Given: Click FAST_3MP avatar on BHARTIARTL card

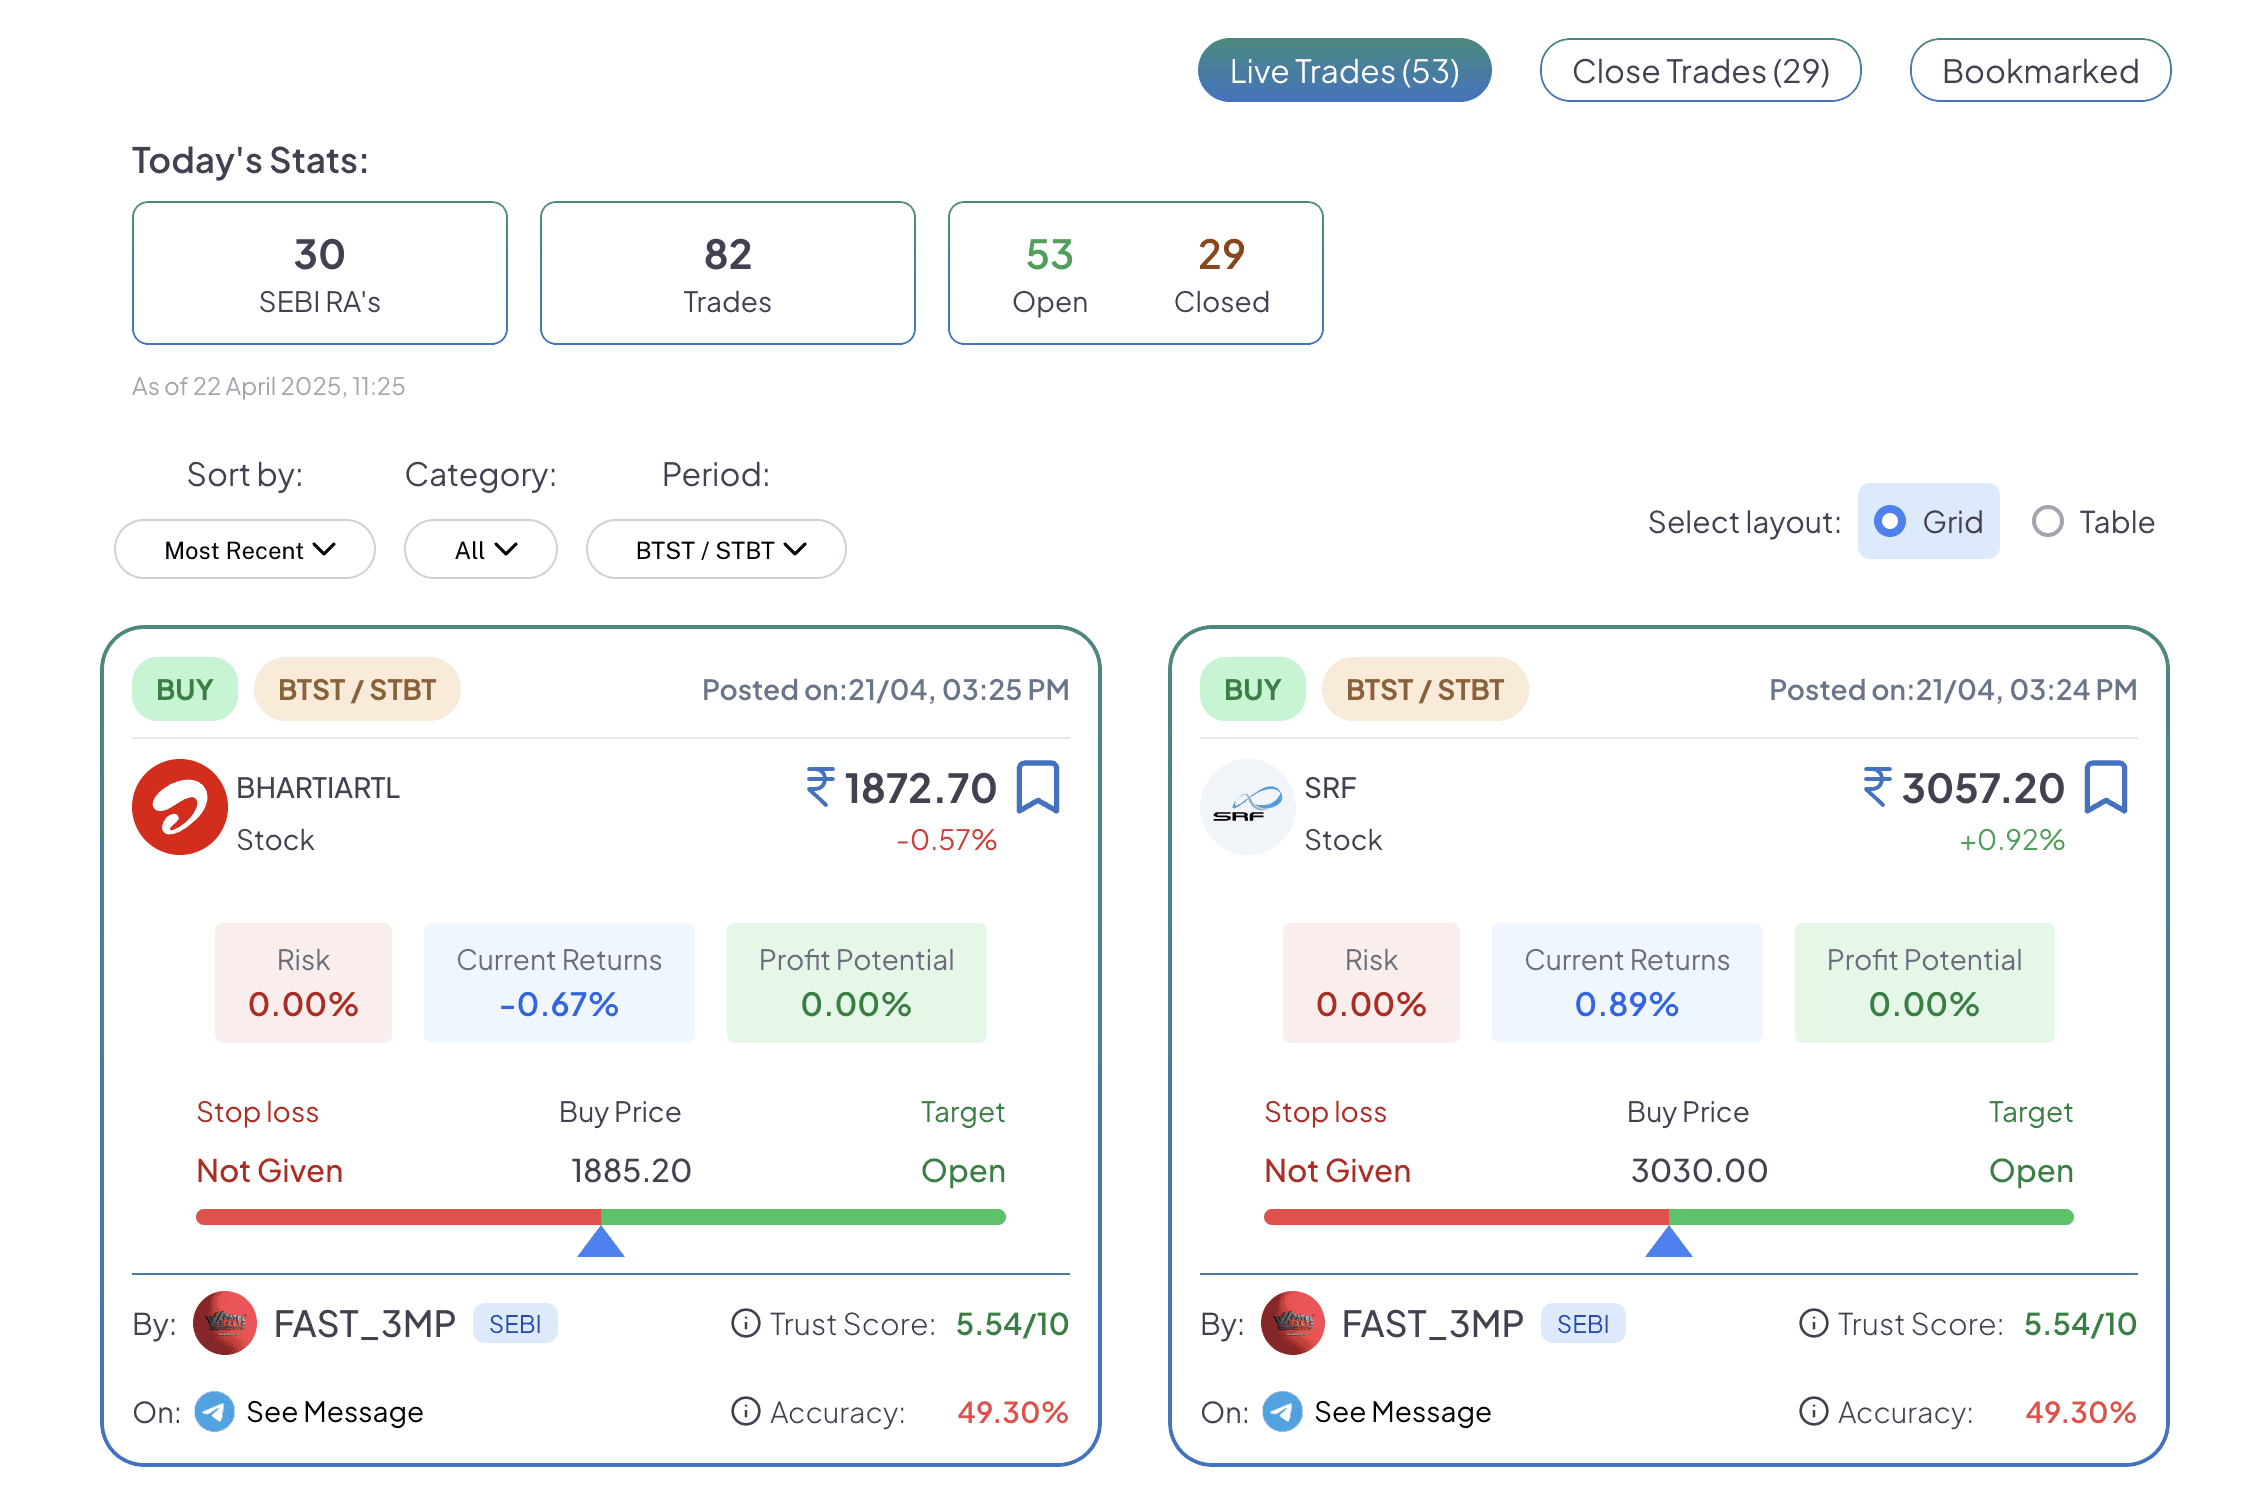Looking at the screenshot, I should click(x=225, y=1323).
